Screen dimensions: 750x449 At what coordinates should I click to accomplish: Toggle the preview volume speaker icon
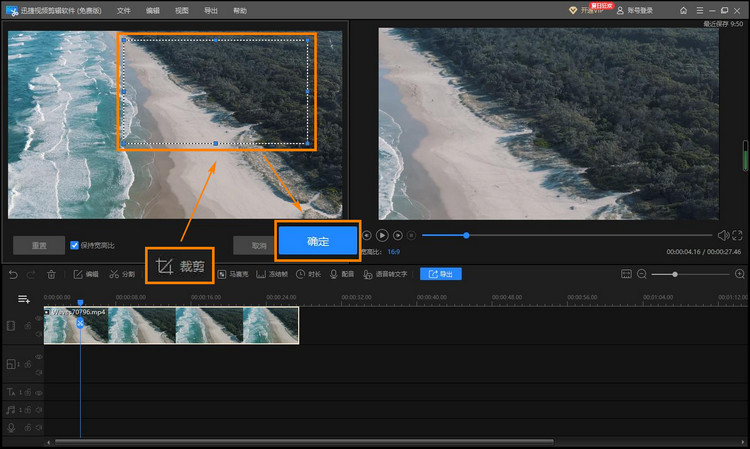[x=723, y=235]
